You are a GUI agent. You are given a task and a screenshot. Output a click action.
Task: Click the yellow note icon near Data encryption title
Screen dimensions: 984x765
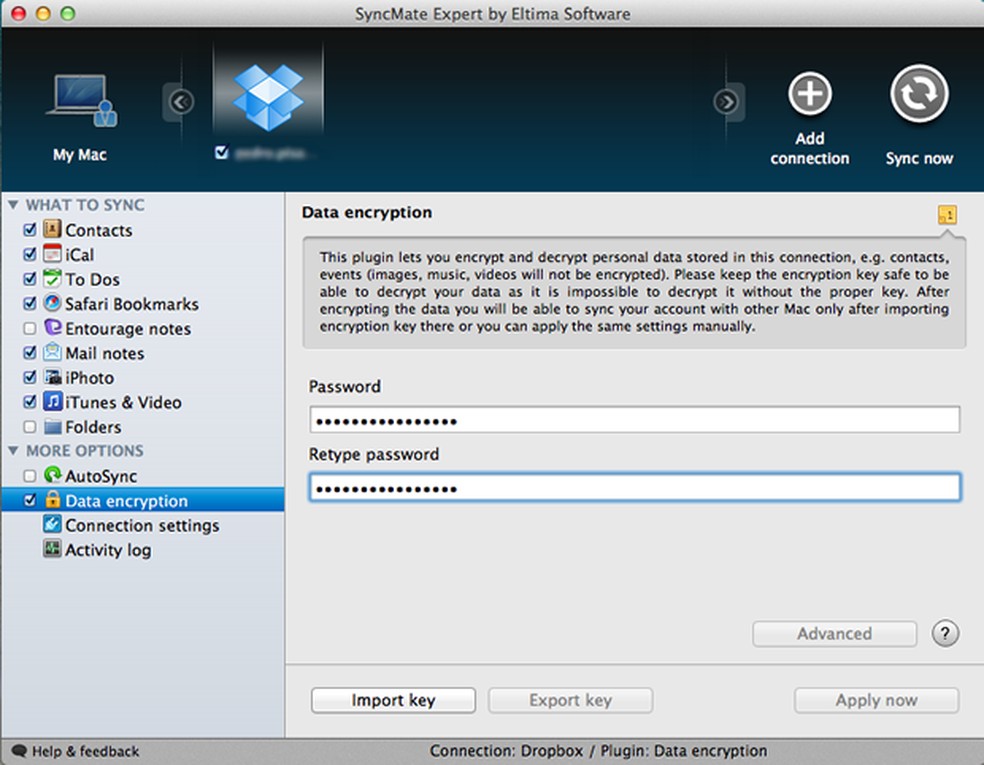pyautogui.click(x=947, y=215)
